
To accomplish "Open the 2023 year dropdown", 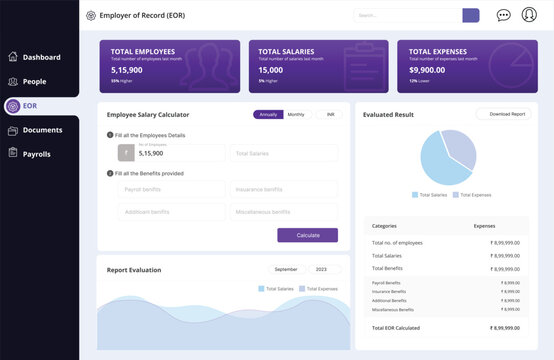I will [x=325, y=269].
